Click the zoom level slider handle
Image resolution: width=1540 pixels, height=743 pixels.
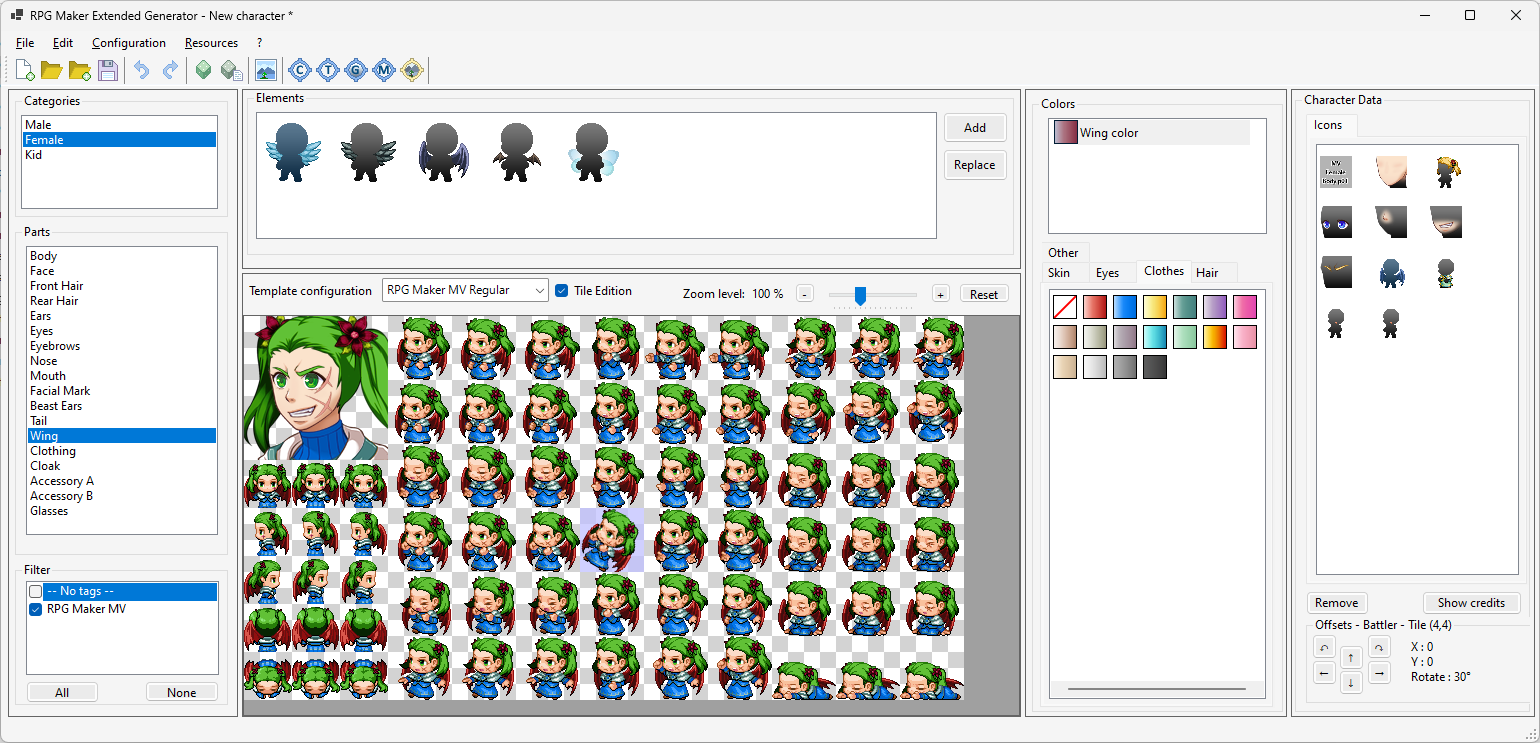(860, 295)
